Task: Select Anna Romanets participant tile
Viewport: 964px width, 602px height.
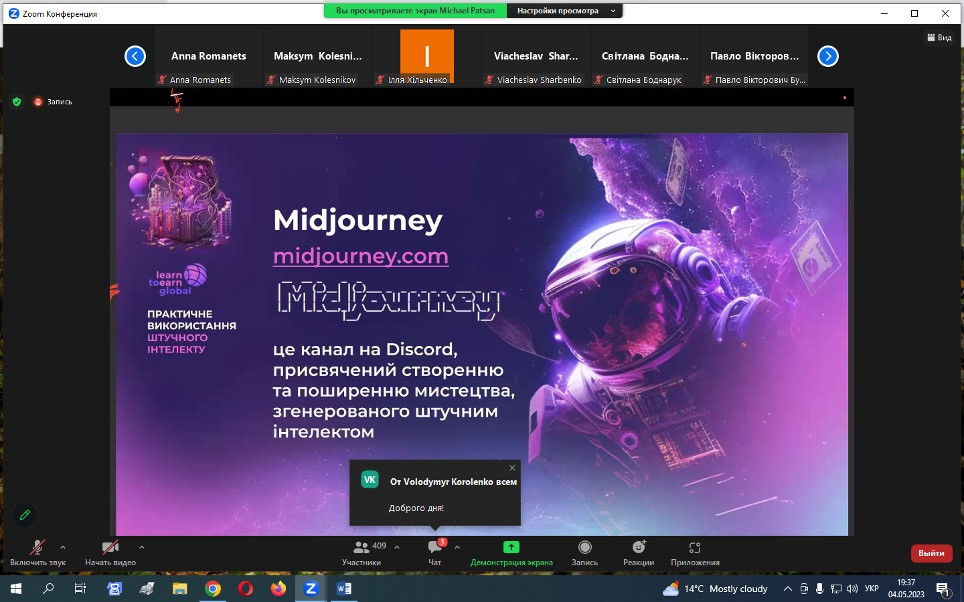Action: tap(208, 56)
